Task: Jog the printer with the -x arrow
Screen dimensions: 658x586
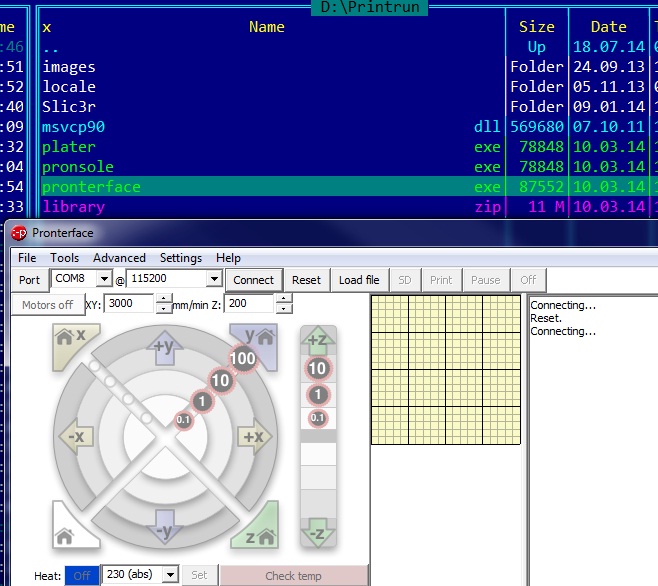Action: click(76, 437)
